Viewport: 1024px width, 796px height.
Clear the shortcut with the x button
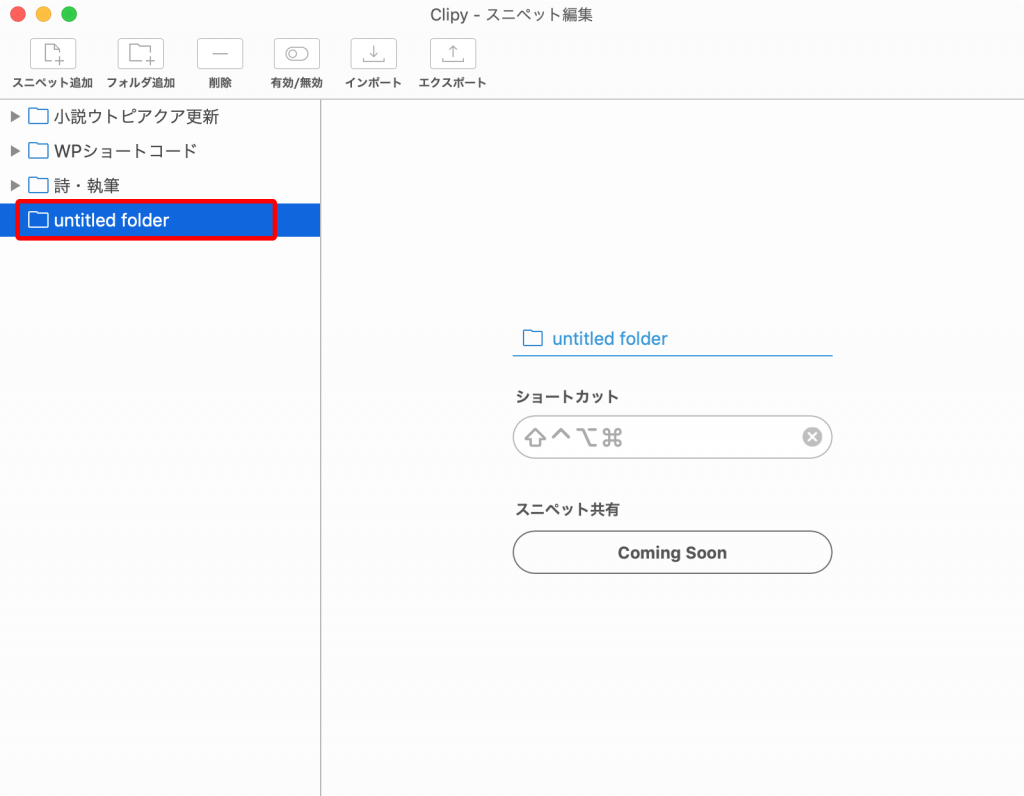coord(812,437)
